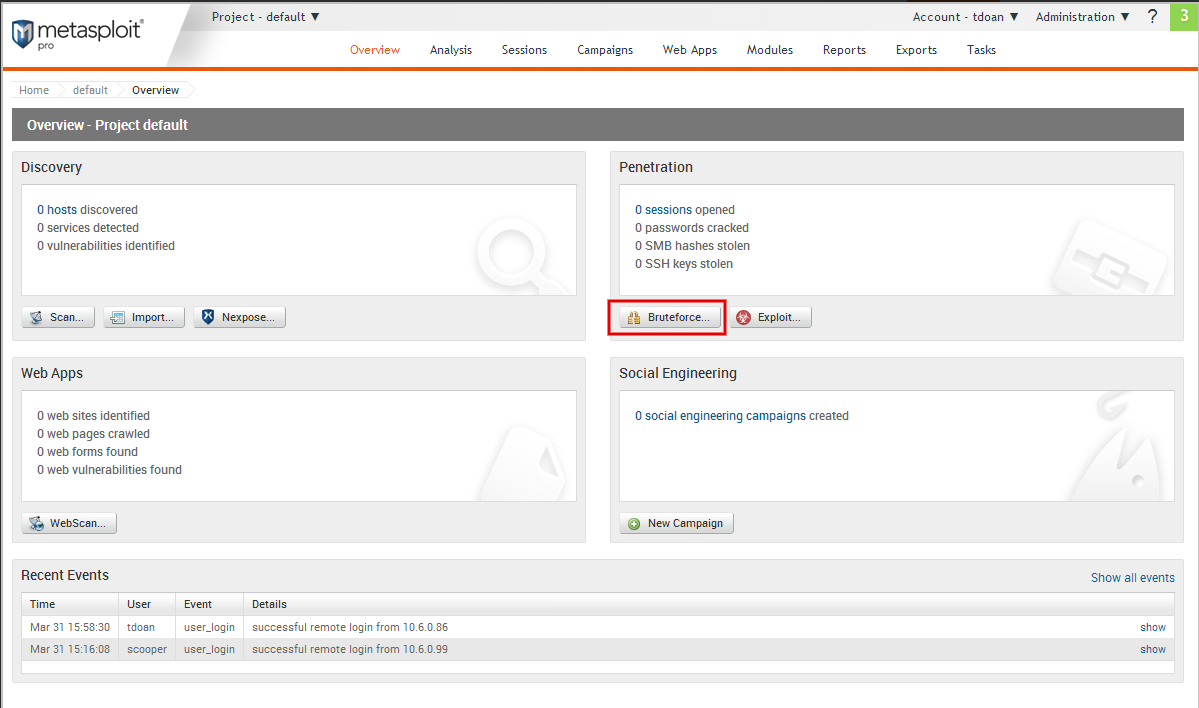The height and width of the screenshot is (708, 1199).
Task: Switch to the Analysis tab
Action: pos(450,50)
